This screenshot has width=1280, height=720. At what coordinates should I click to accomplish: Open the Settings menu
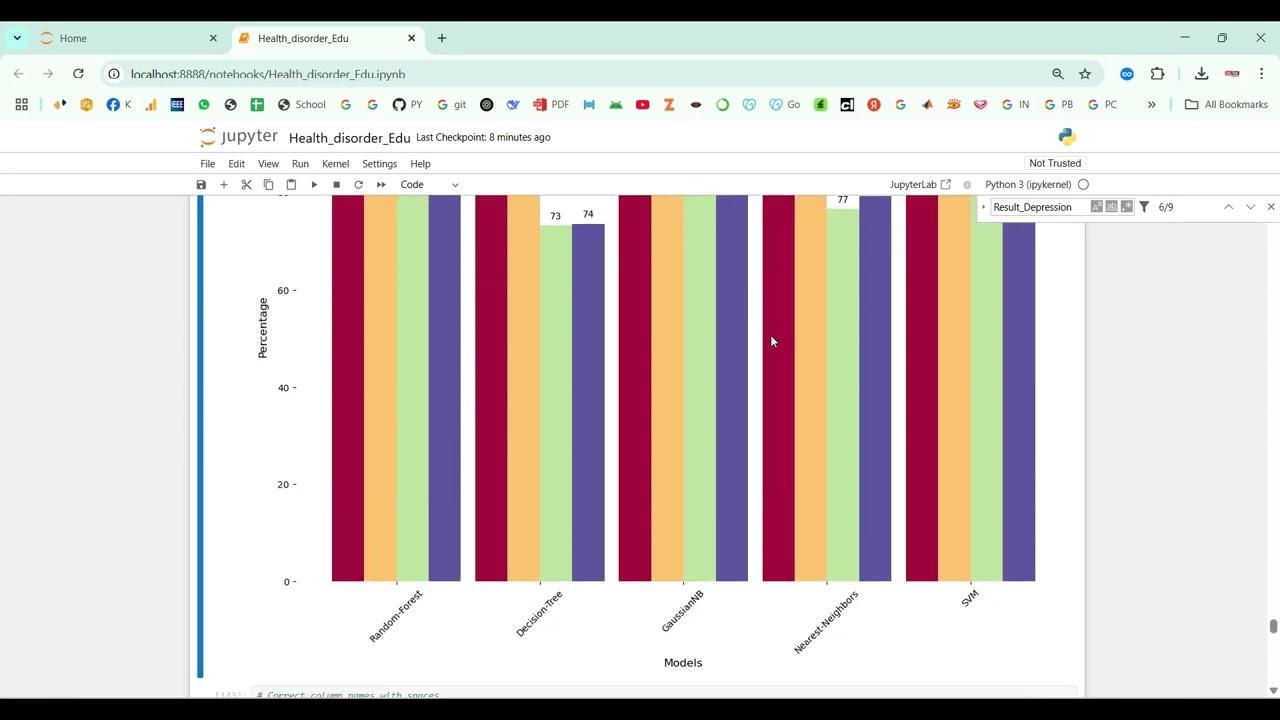[x=379, y=164]
